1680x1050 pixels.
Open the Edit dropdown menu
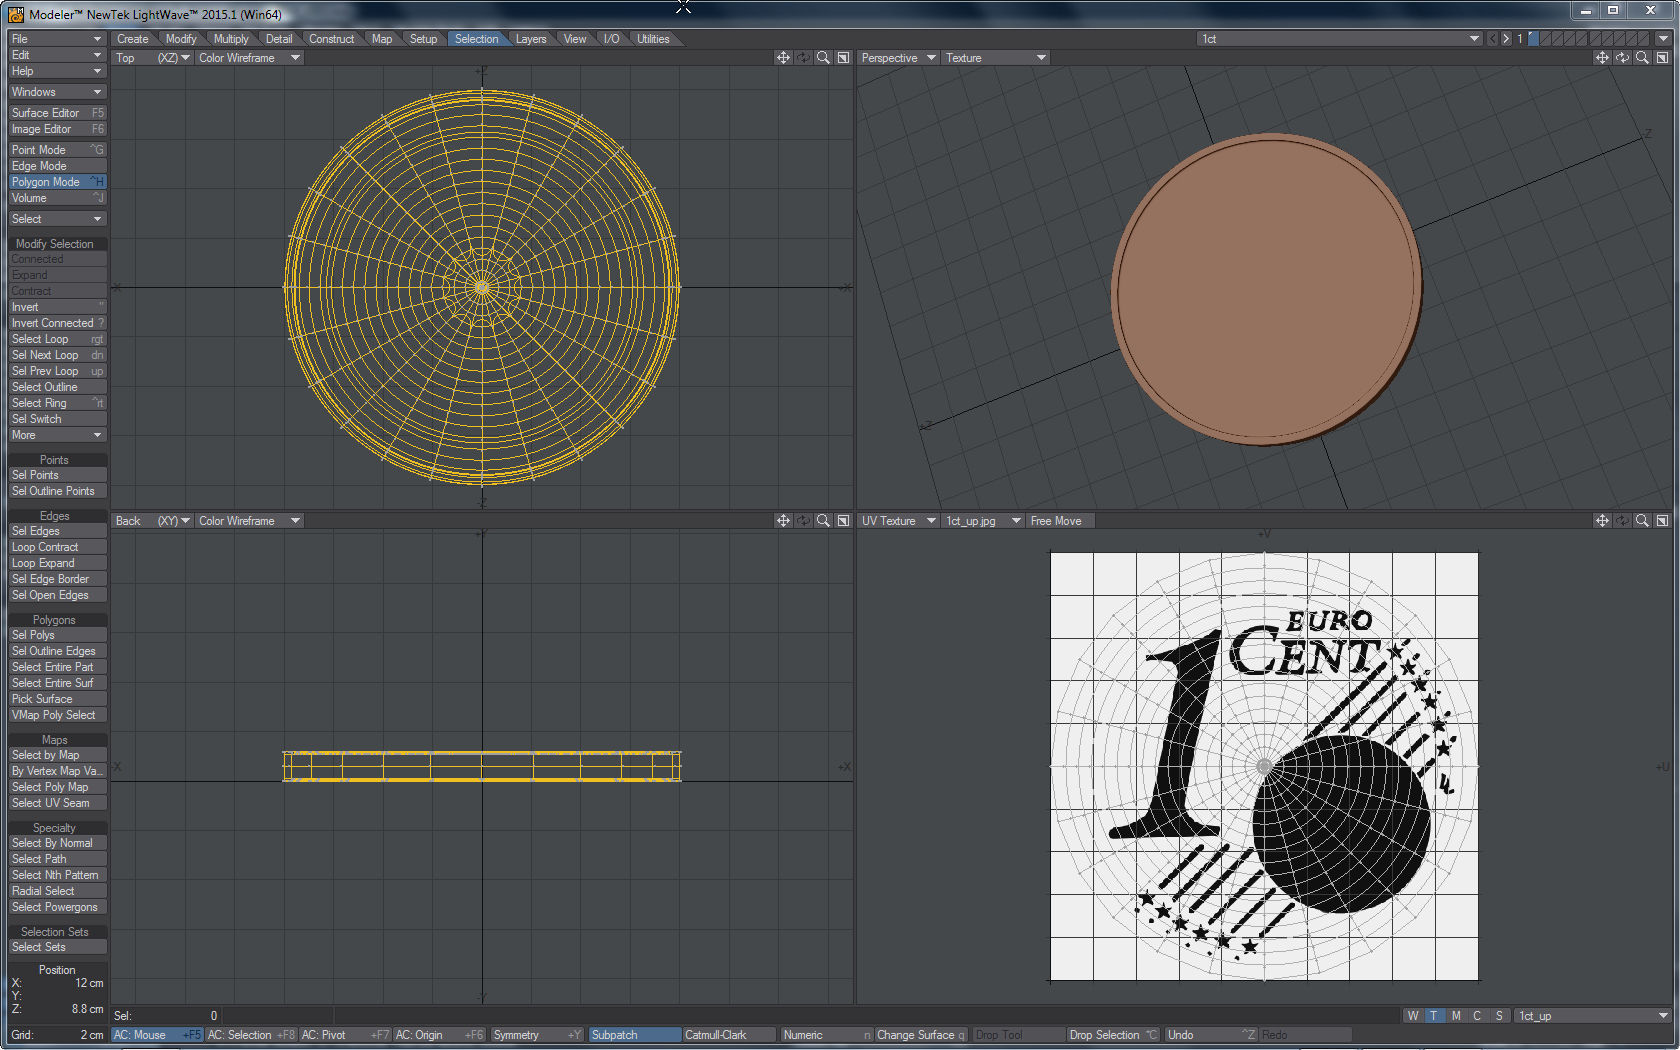[57, 55]
